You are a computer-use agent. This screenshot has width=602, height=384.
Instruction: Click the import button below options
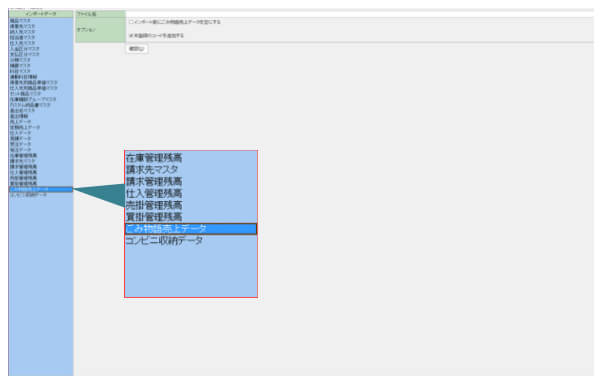(x=137, y=49)
